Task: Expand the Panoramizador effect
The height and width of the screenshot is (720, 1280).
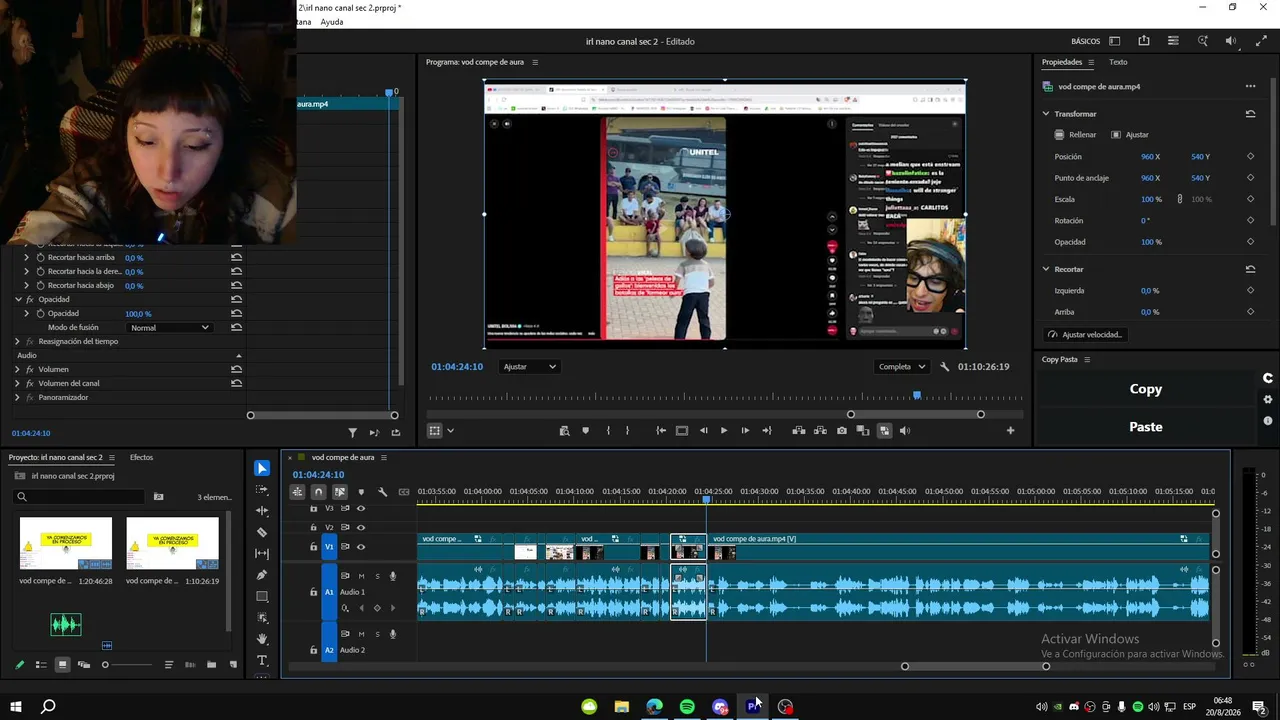Action: (17, 398)
